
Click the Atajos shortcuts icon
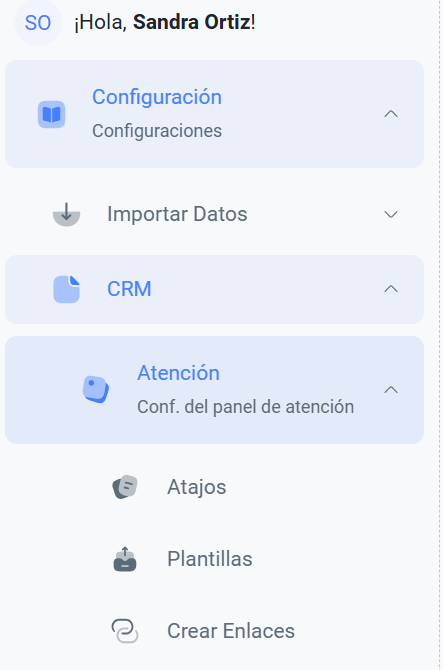125,487
